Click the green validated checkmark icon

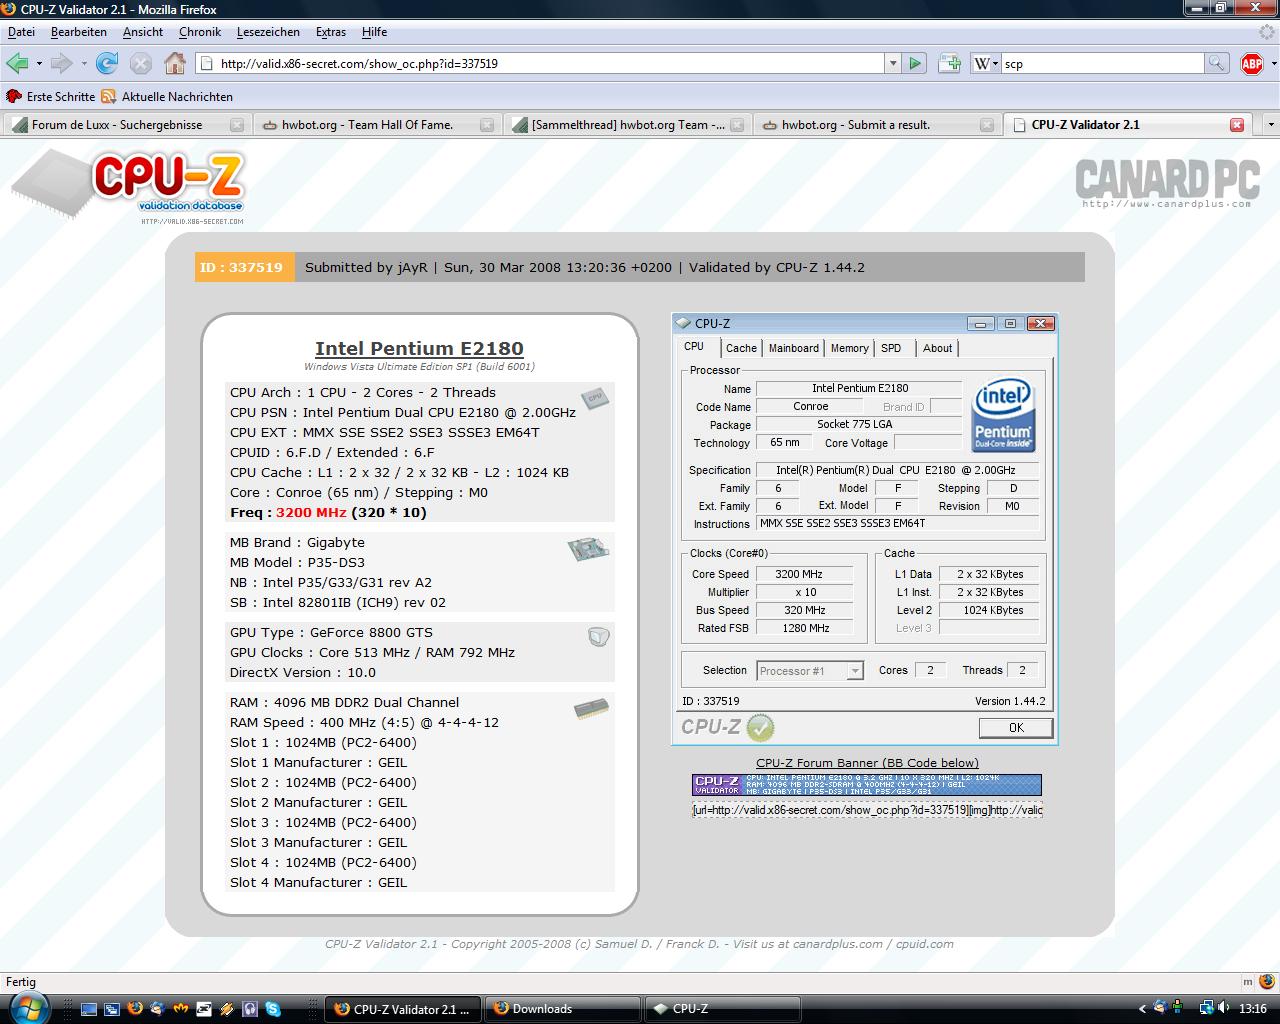click(760, 727)
